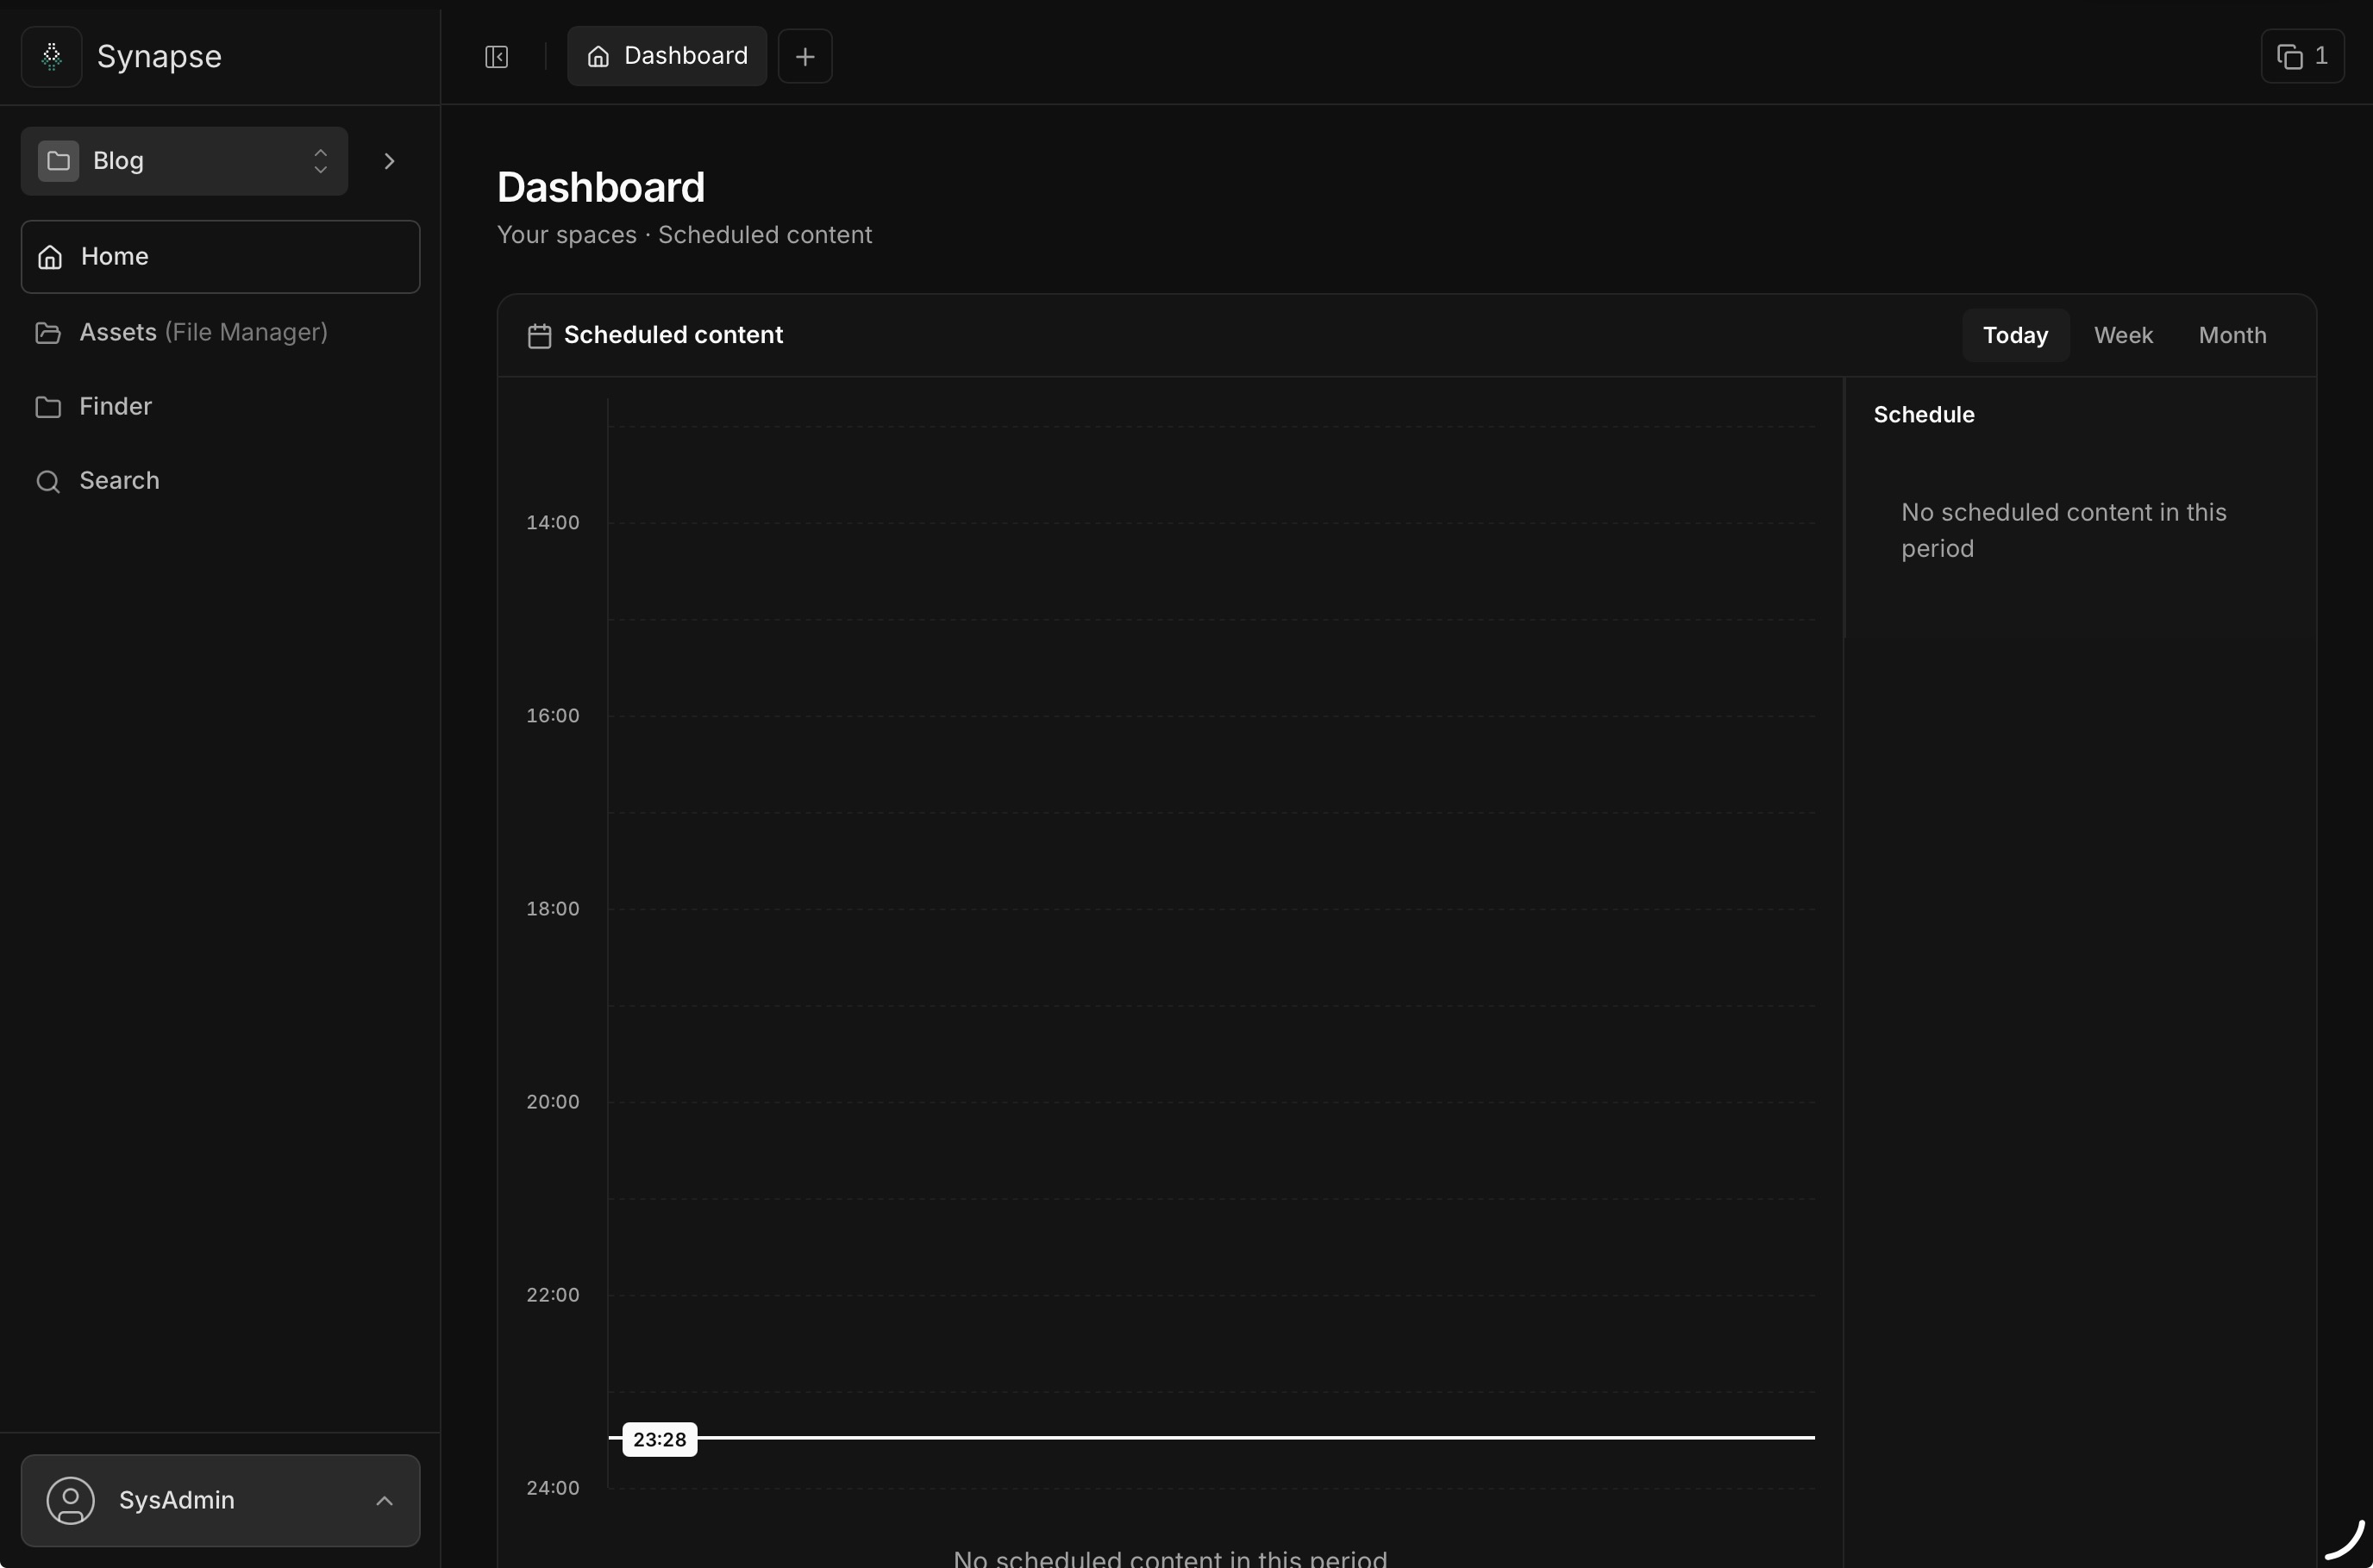Image resolution: width=2373 pixels, height=1568 pixels.
Task: Click the SysAdmin user avatar icon
Action: 71,1500
